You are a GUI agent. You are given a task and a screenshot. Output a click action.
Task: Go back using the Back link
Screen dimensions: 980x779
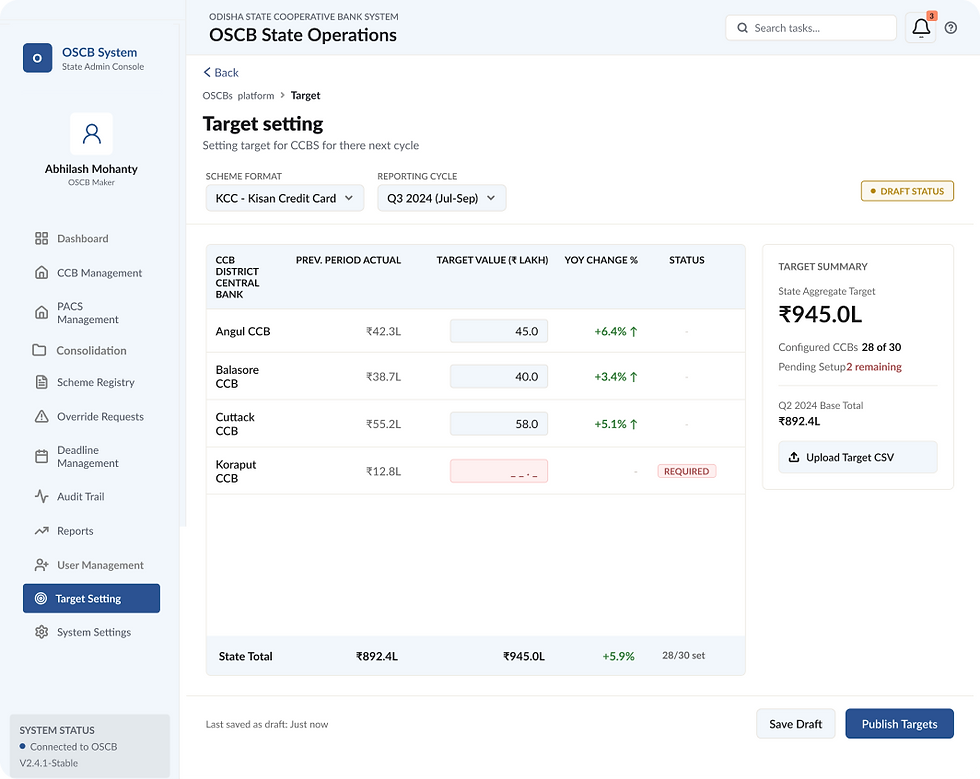point(221,73)
